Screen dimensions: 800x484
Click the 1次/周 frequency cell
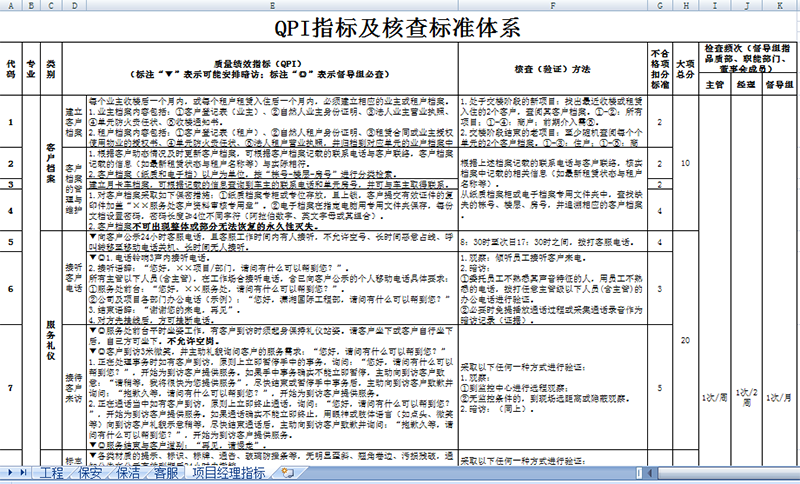click(x=715, y=397)
